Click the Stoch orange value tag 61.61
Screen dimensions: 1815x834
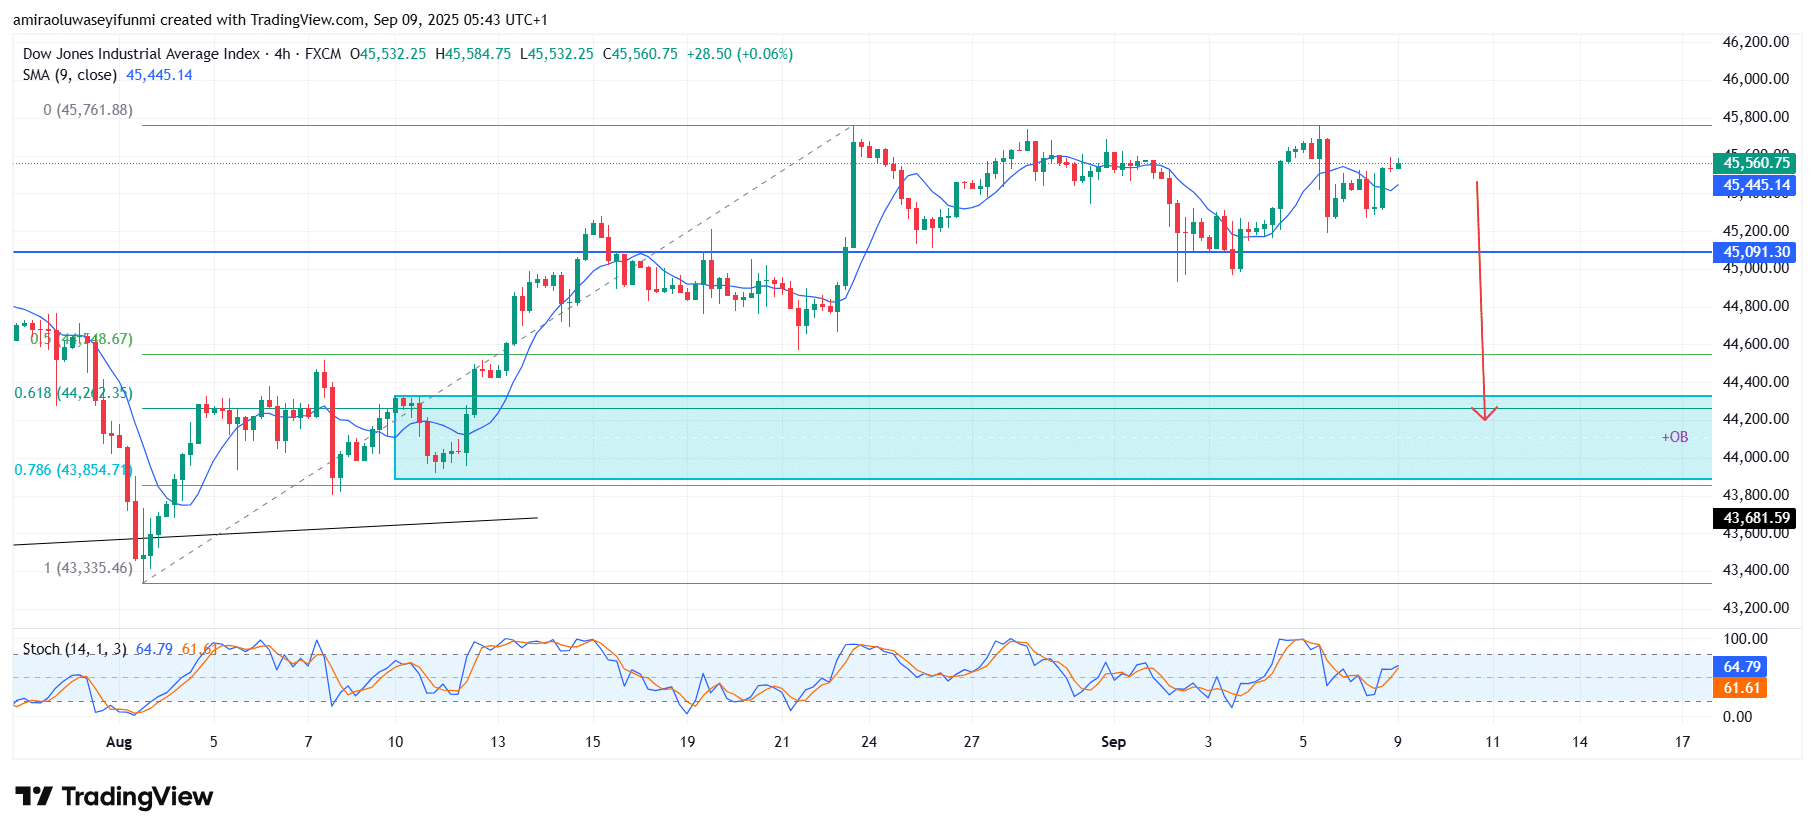1741,688
